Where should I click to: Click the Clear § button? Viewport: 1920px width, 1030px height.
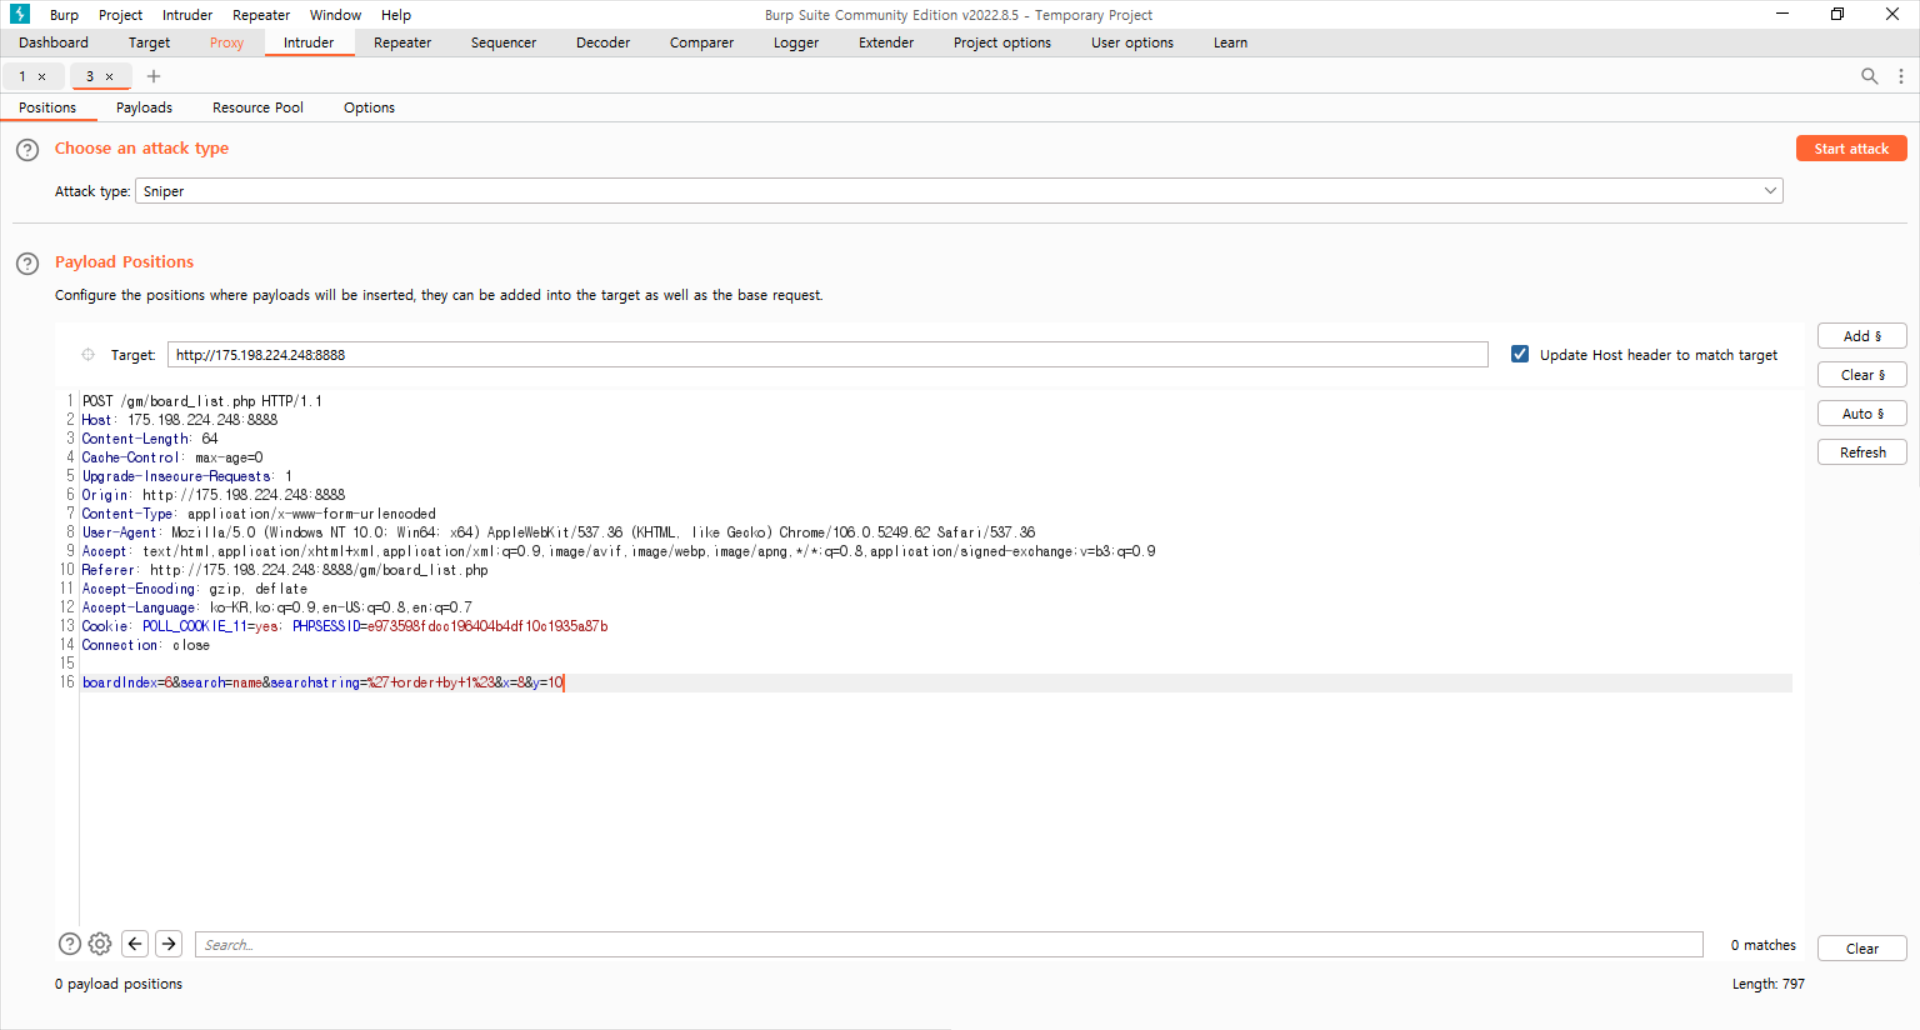1862,375
